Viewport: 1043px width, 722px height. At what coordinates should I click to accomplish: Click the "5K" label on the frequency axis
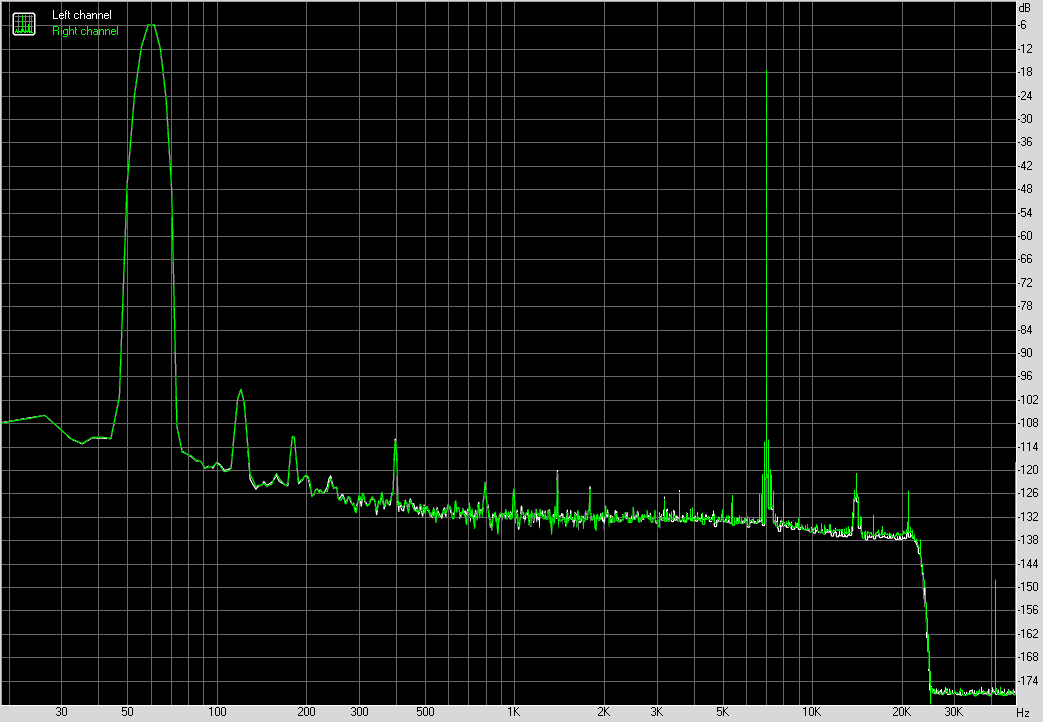[x=722, y=712]
